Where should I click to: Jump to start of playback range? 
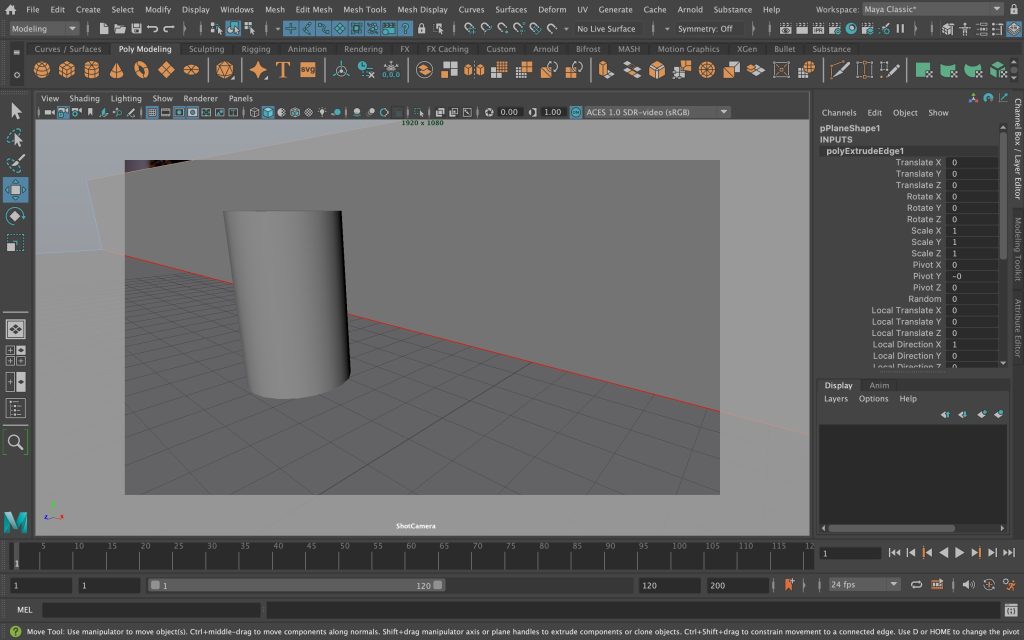tap(895, 552)
